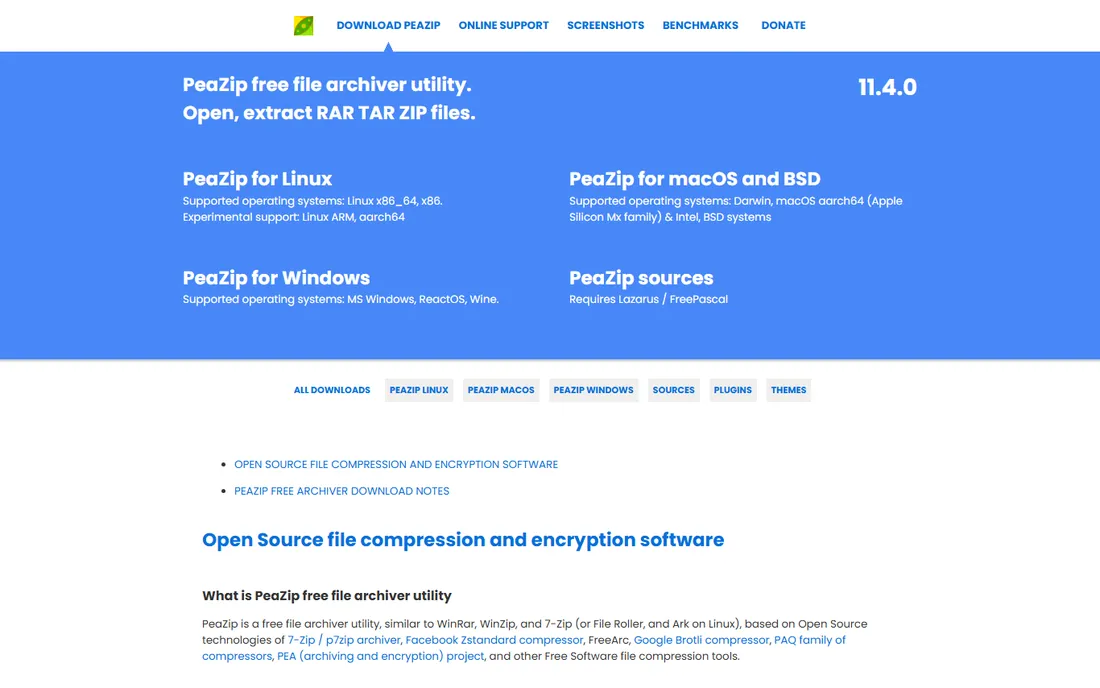This screenshot has height=688, width=1100.
Task: View the Benchmarks page
Action: (700, 25)
